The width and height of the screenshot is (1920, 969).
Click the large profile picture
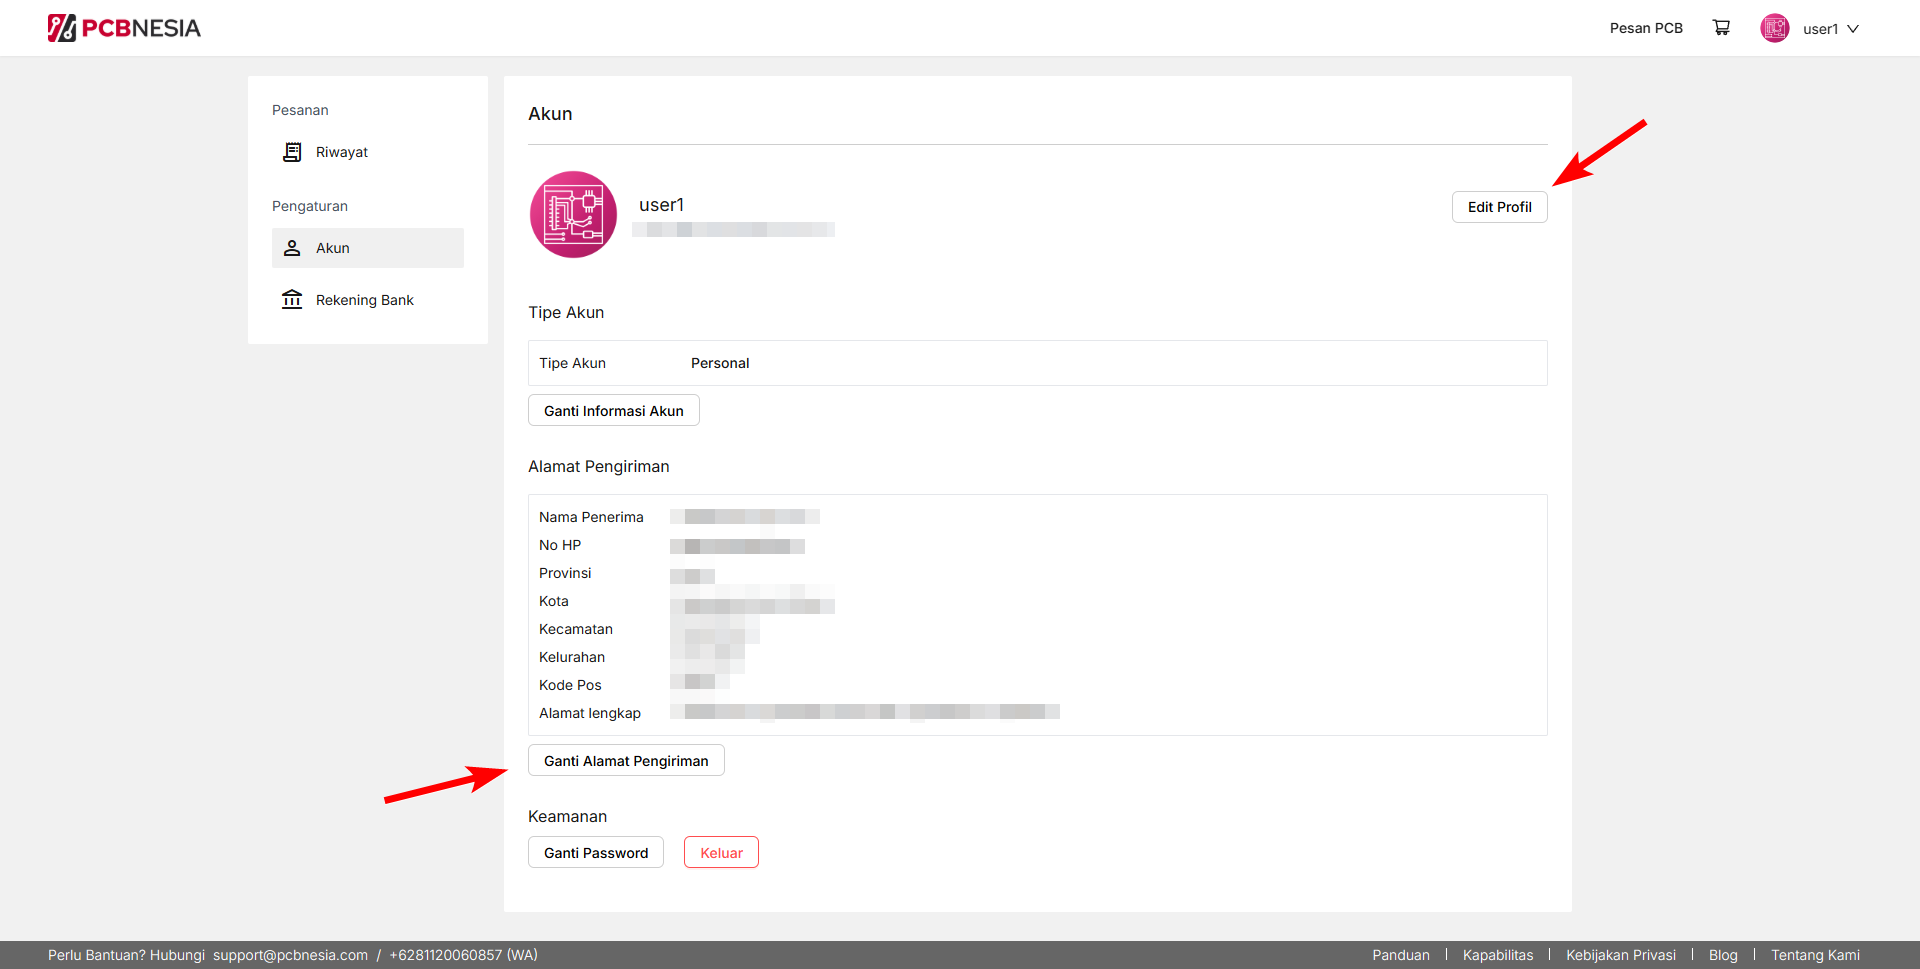click(573, 214)
